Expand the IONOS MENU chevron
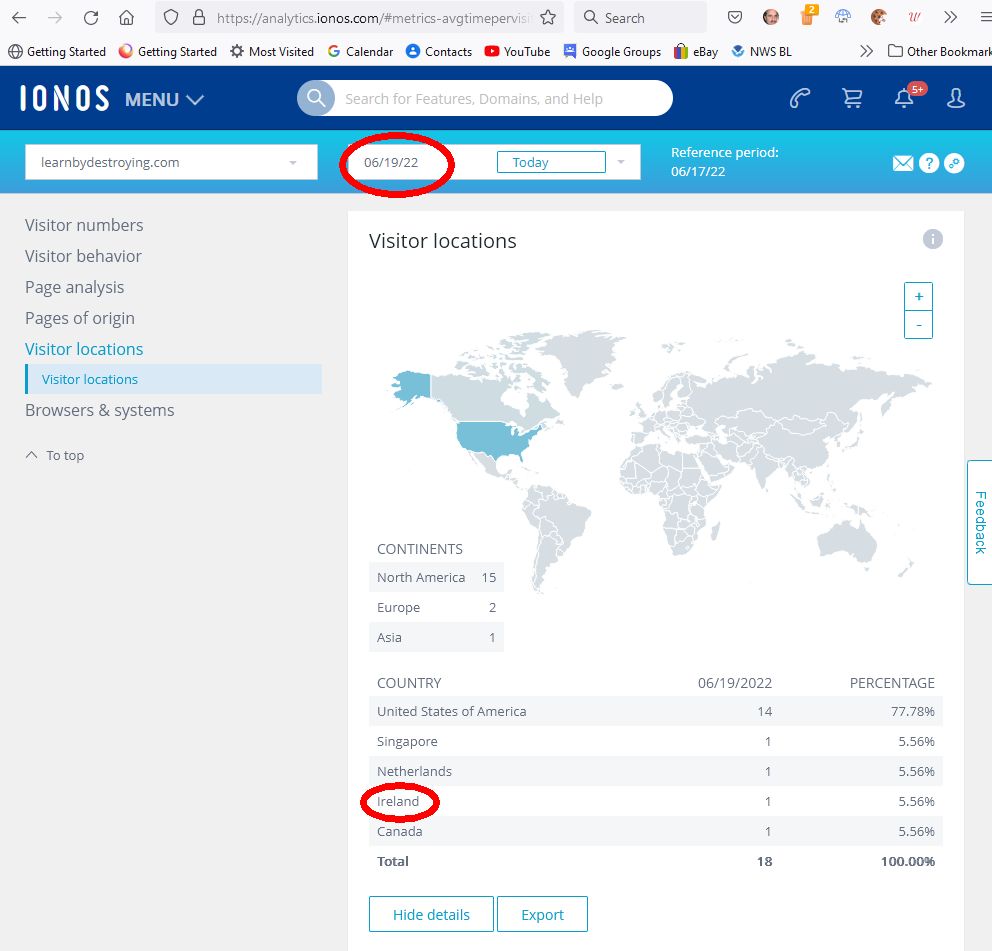Screen dimensions: 992x951 tap(195, 100)
